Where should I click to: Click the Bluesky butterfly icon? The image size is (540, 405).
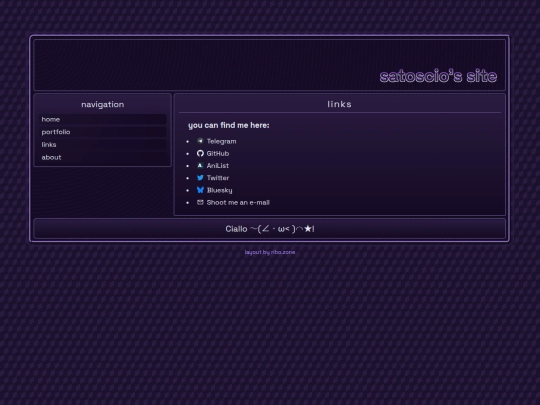[200, 190]
